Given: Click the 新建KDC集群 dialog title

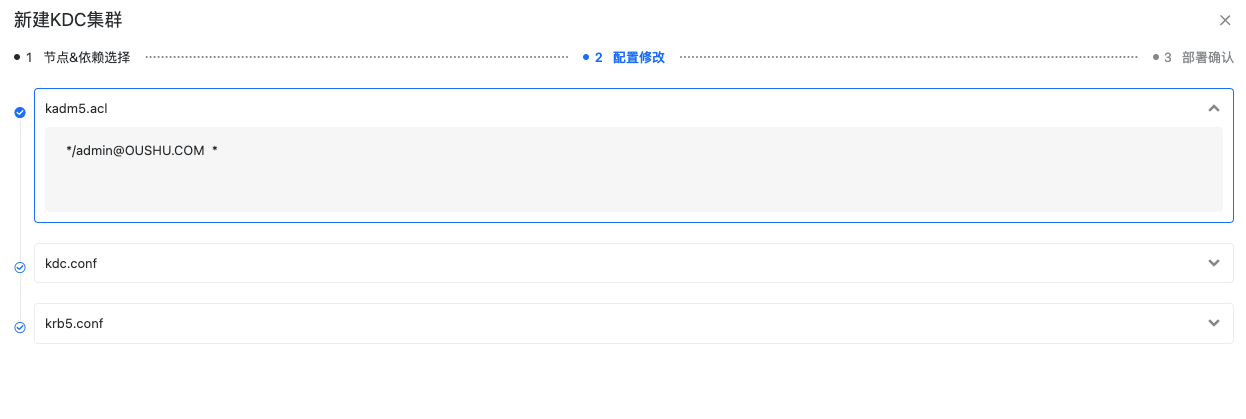Looking at the screenshot, I should 69,20.
